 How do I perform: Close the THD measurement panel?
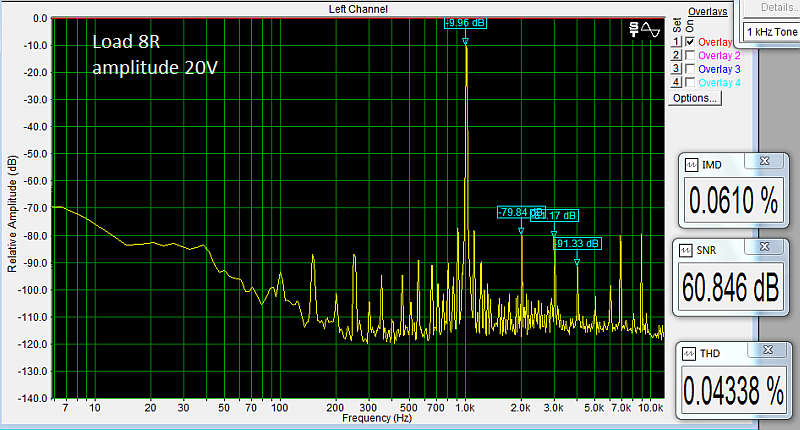[767, 350]
